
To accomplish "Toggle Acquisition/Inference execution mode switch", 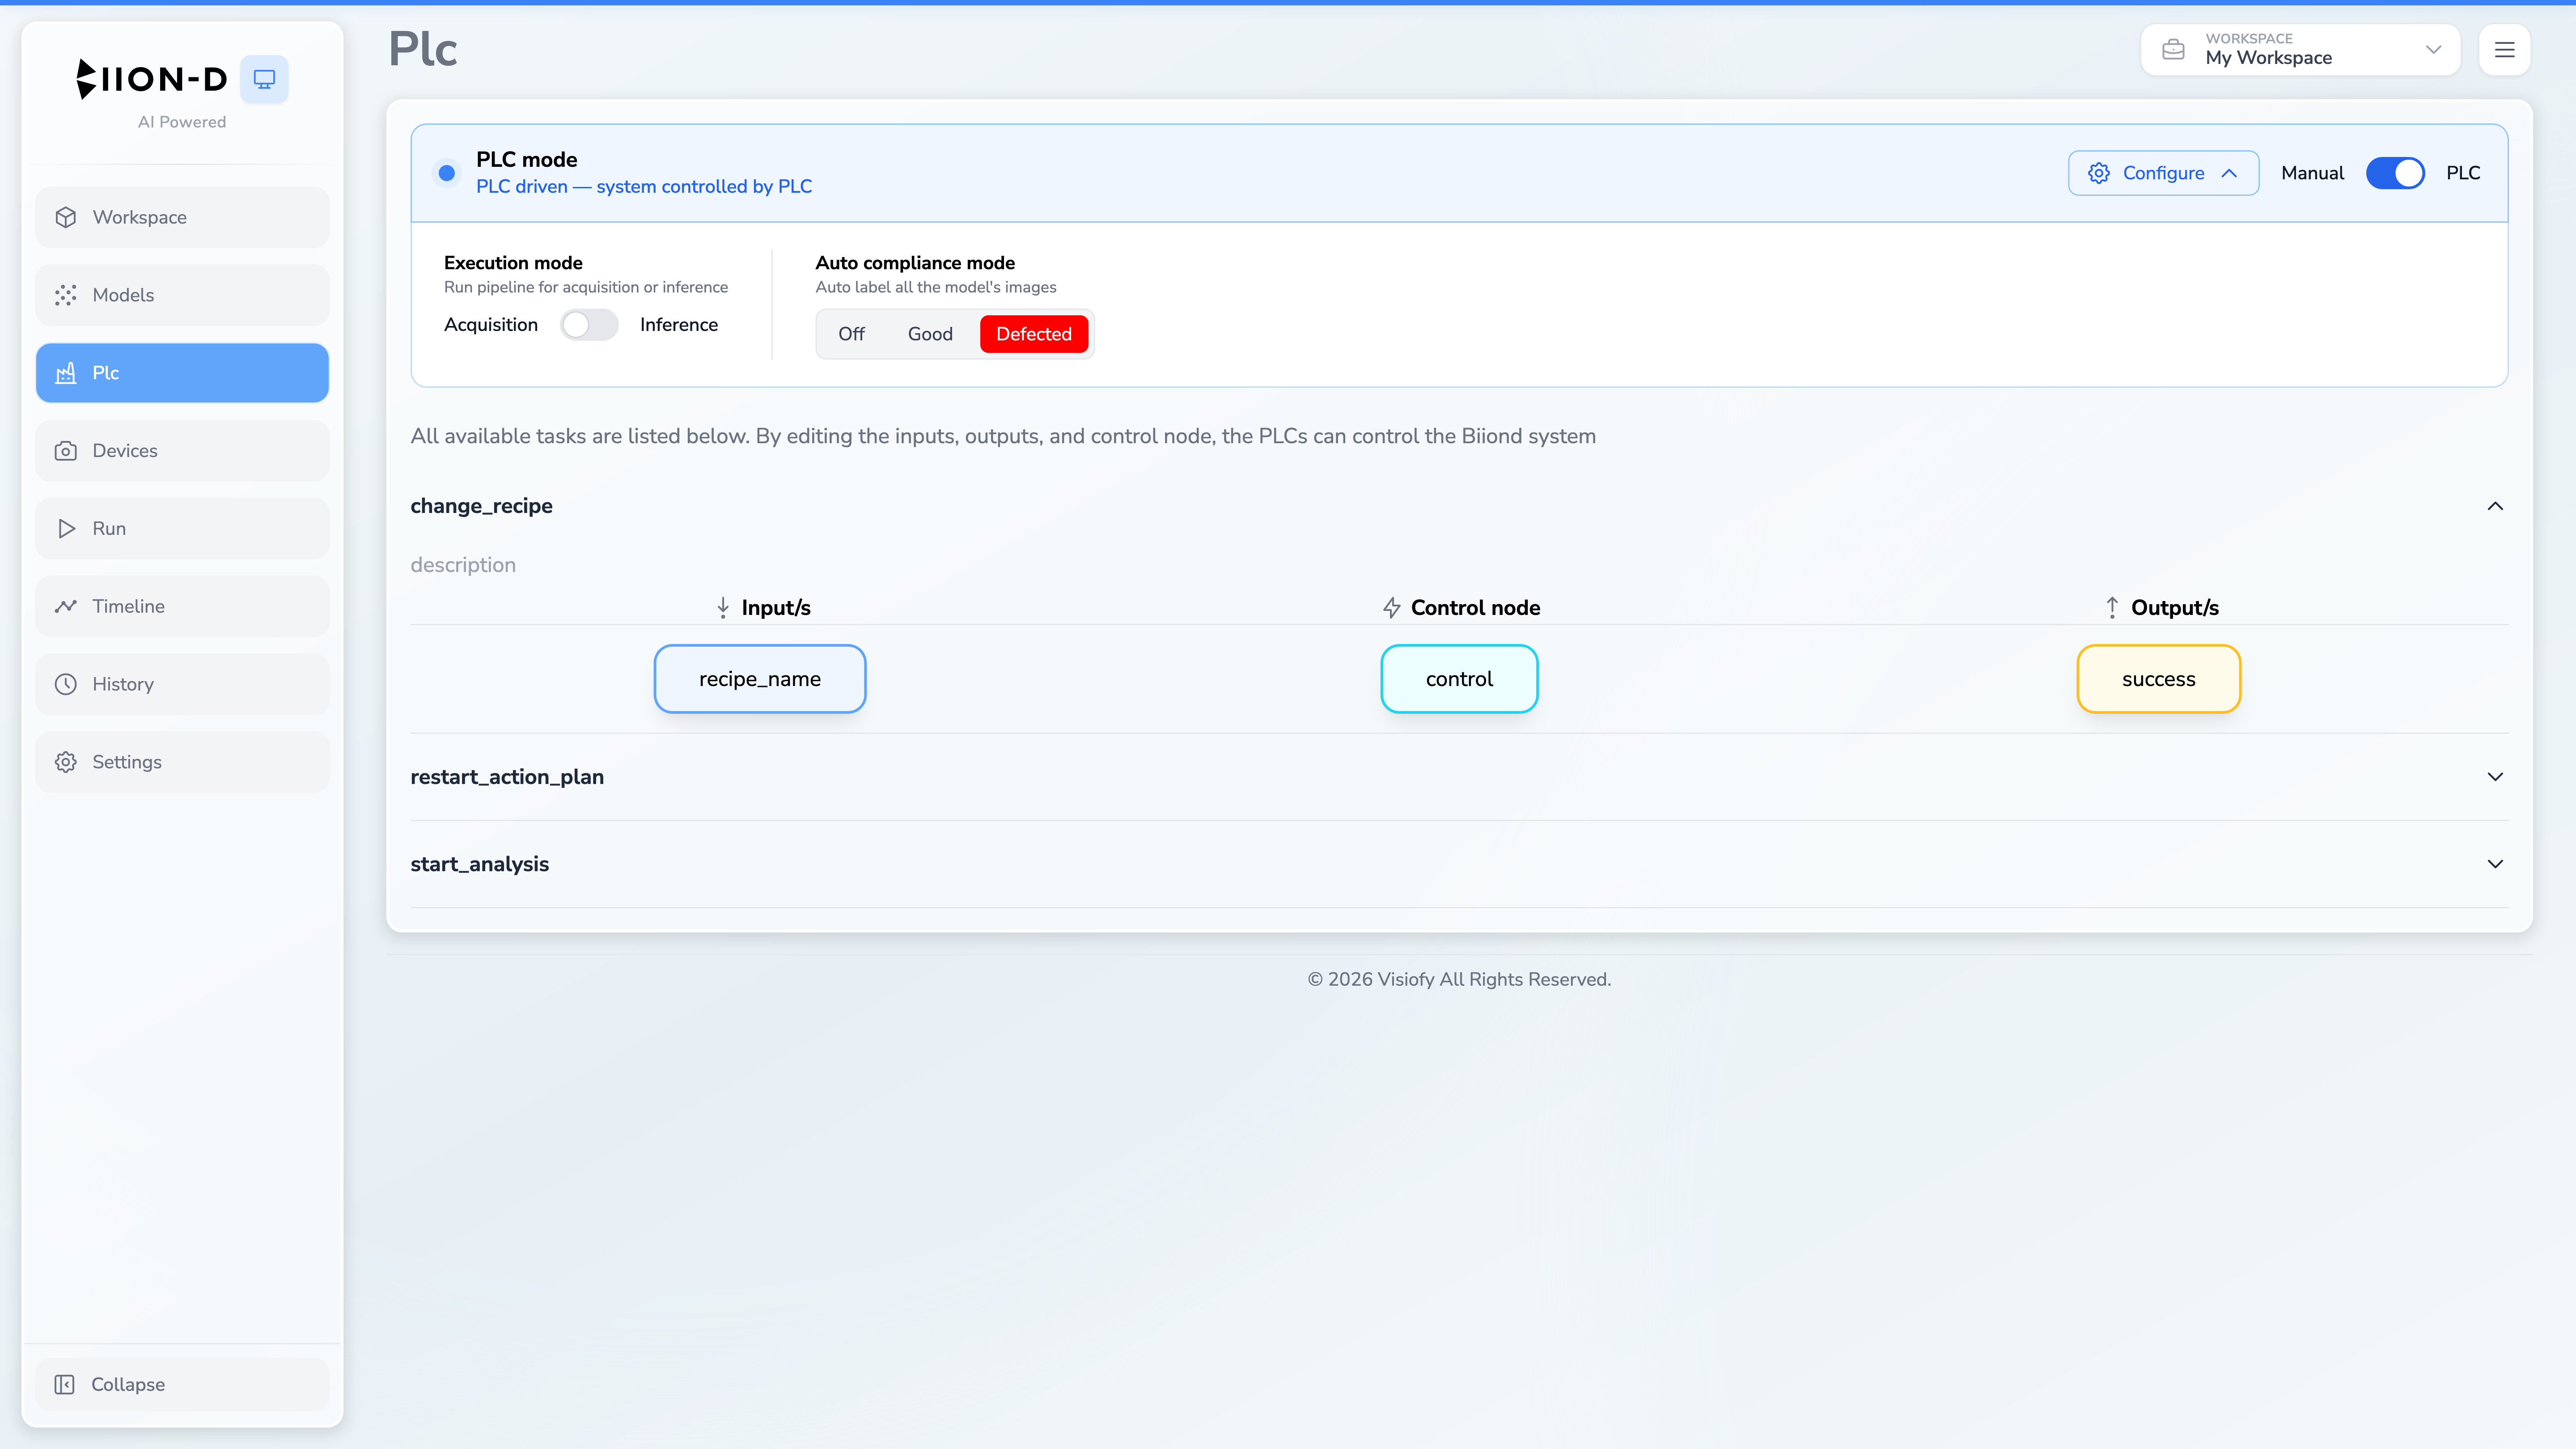I will [x=589, y=325].
